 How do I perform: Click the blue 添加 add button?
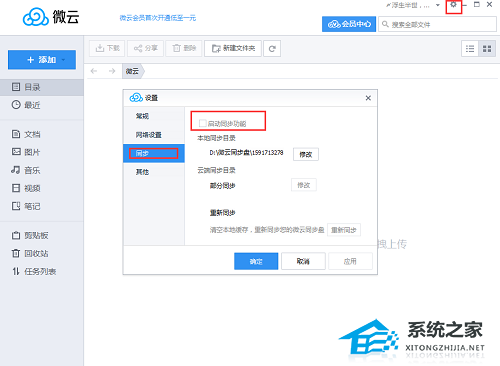click(x=42, y=60)
